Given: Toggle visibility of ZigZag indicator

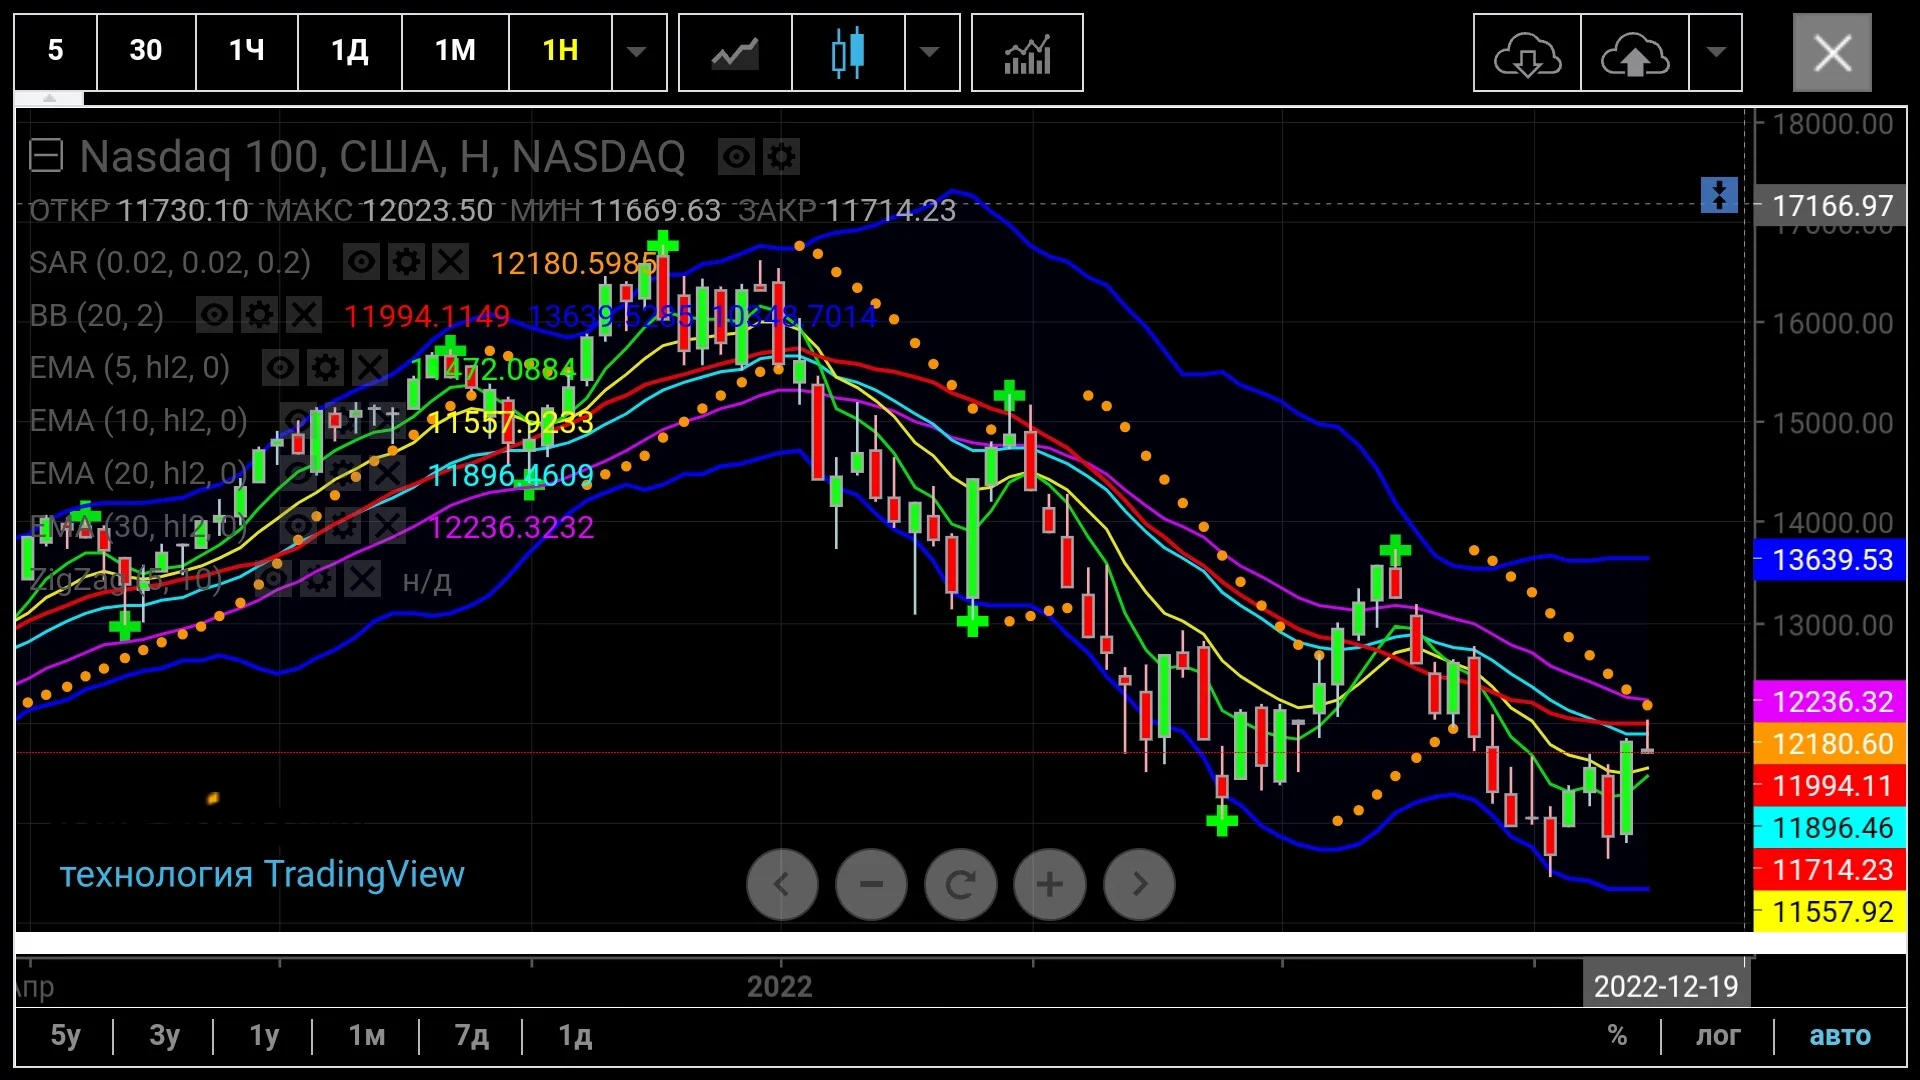Looking at the screenshot, I should 273,579.
